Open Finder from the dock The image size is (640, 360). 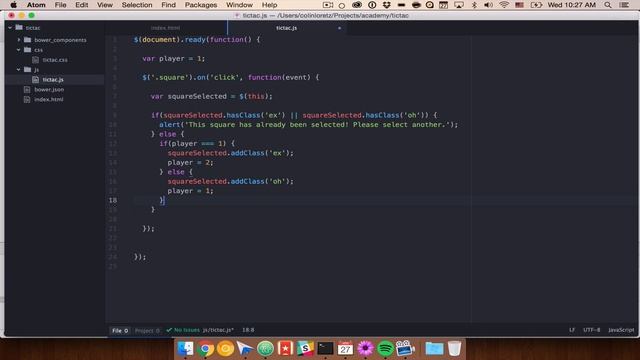(x=185, y=349)
